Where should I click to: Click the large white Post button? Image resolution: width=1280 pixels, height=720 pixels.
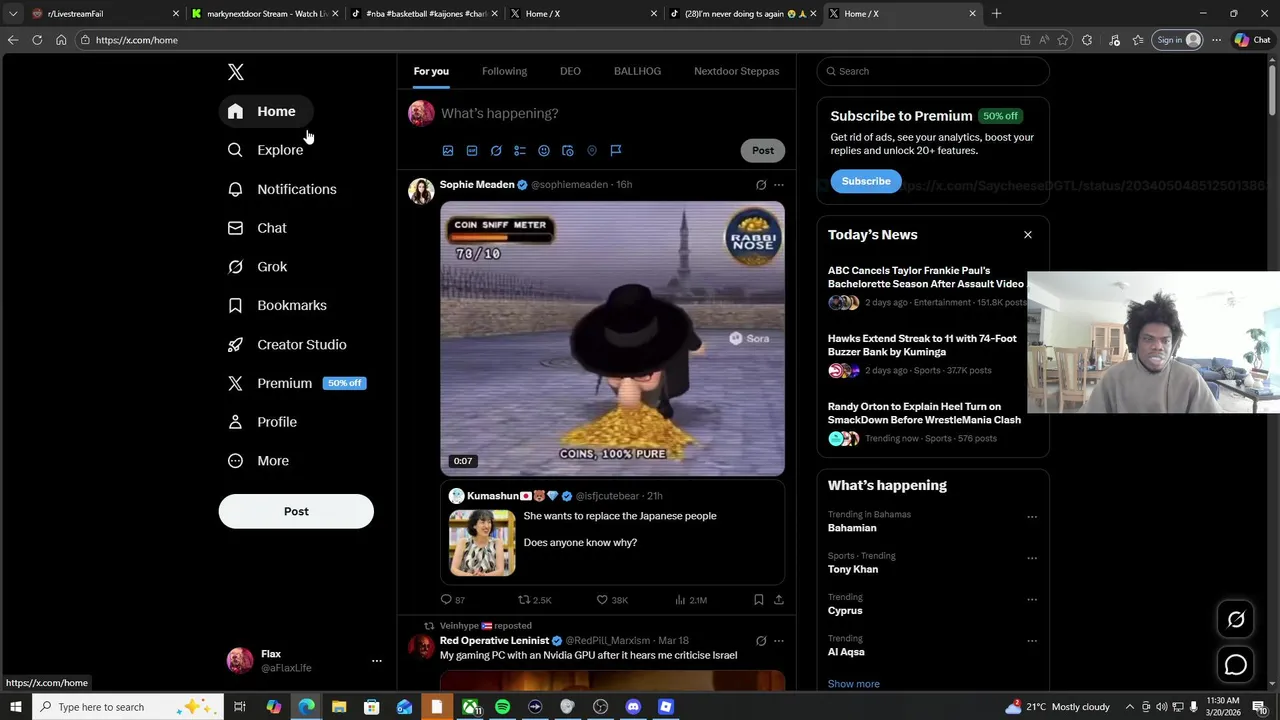[x=296, y=511]
